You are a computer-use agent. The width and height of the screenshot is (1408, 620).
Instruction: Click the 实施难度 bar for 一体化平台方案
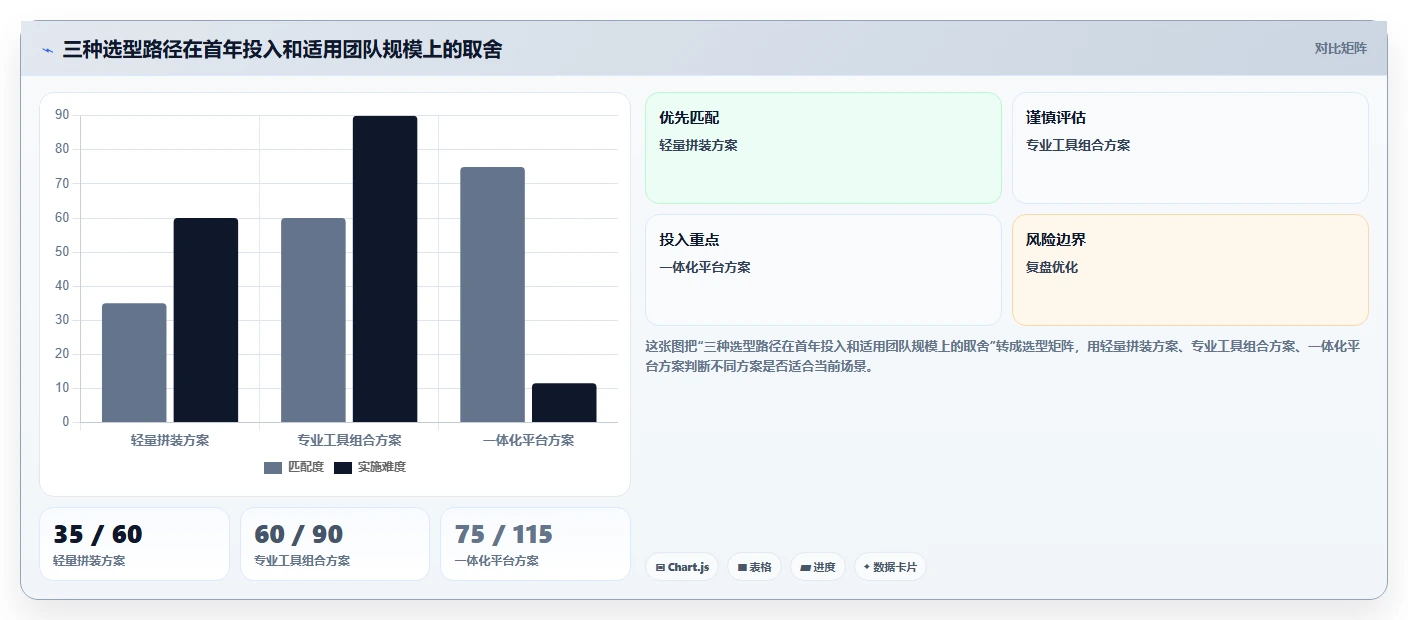(564, 402)
